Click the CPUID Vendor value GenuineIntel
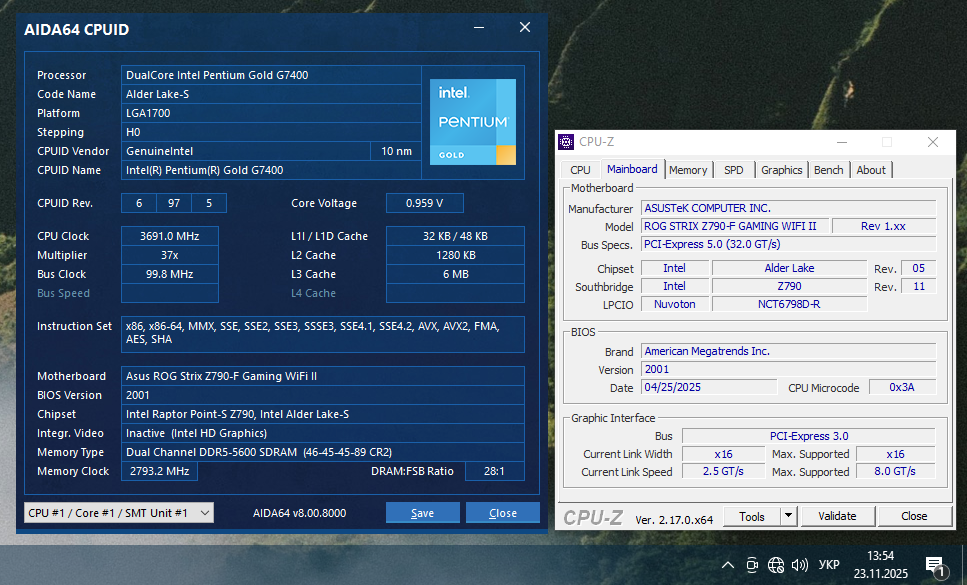 click(246, 151)
